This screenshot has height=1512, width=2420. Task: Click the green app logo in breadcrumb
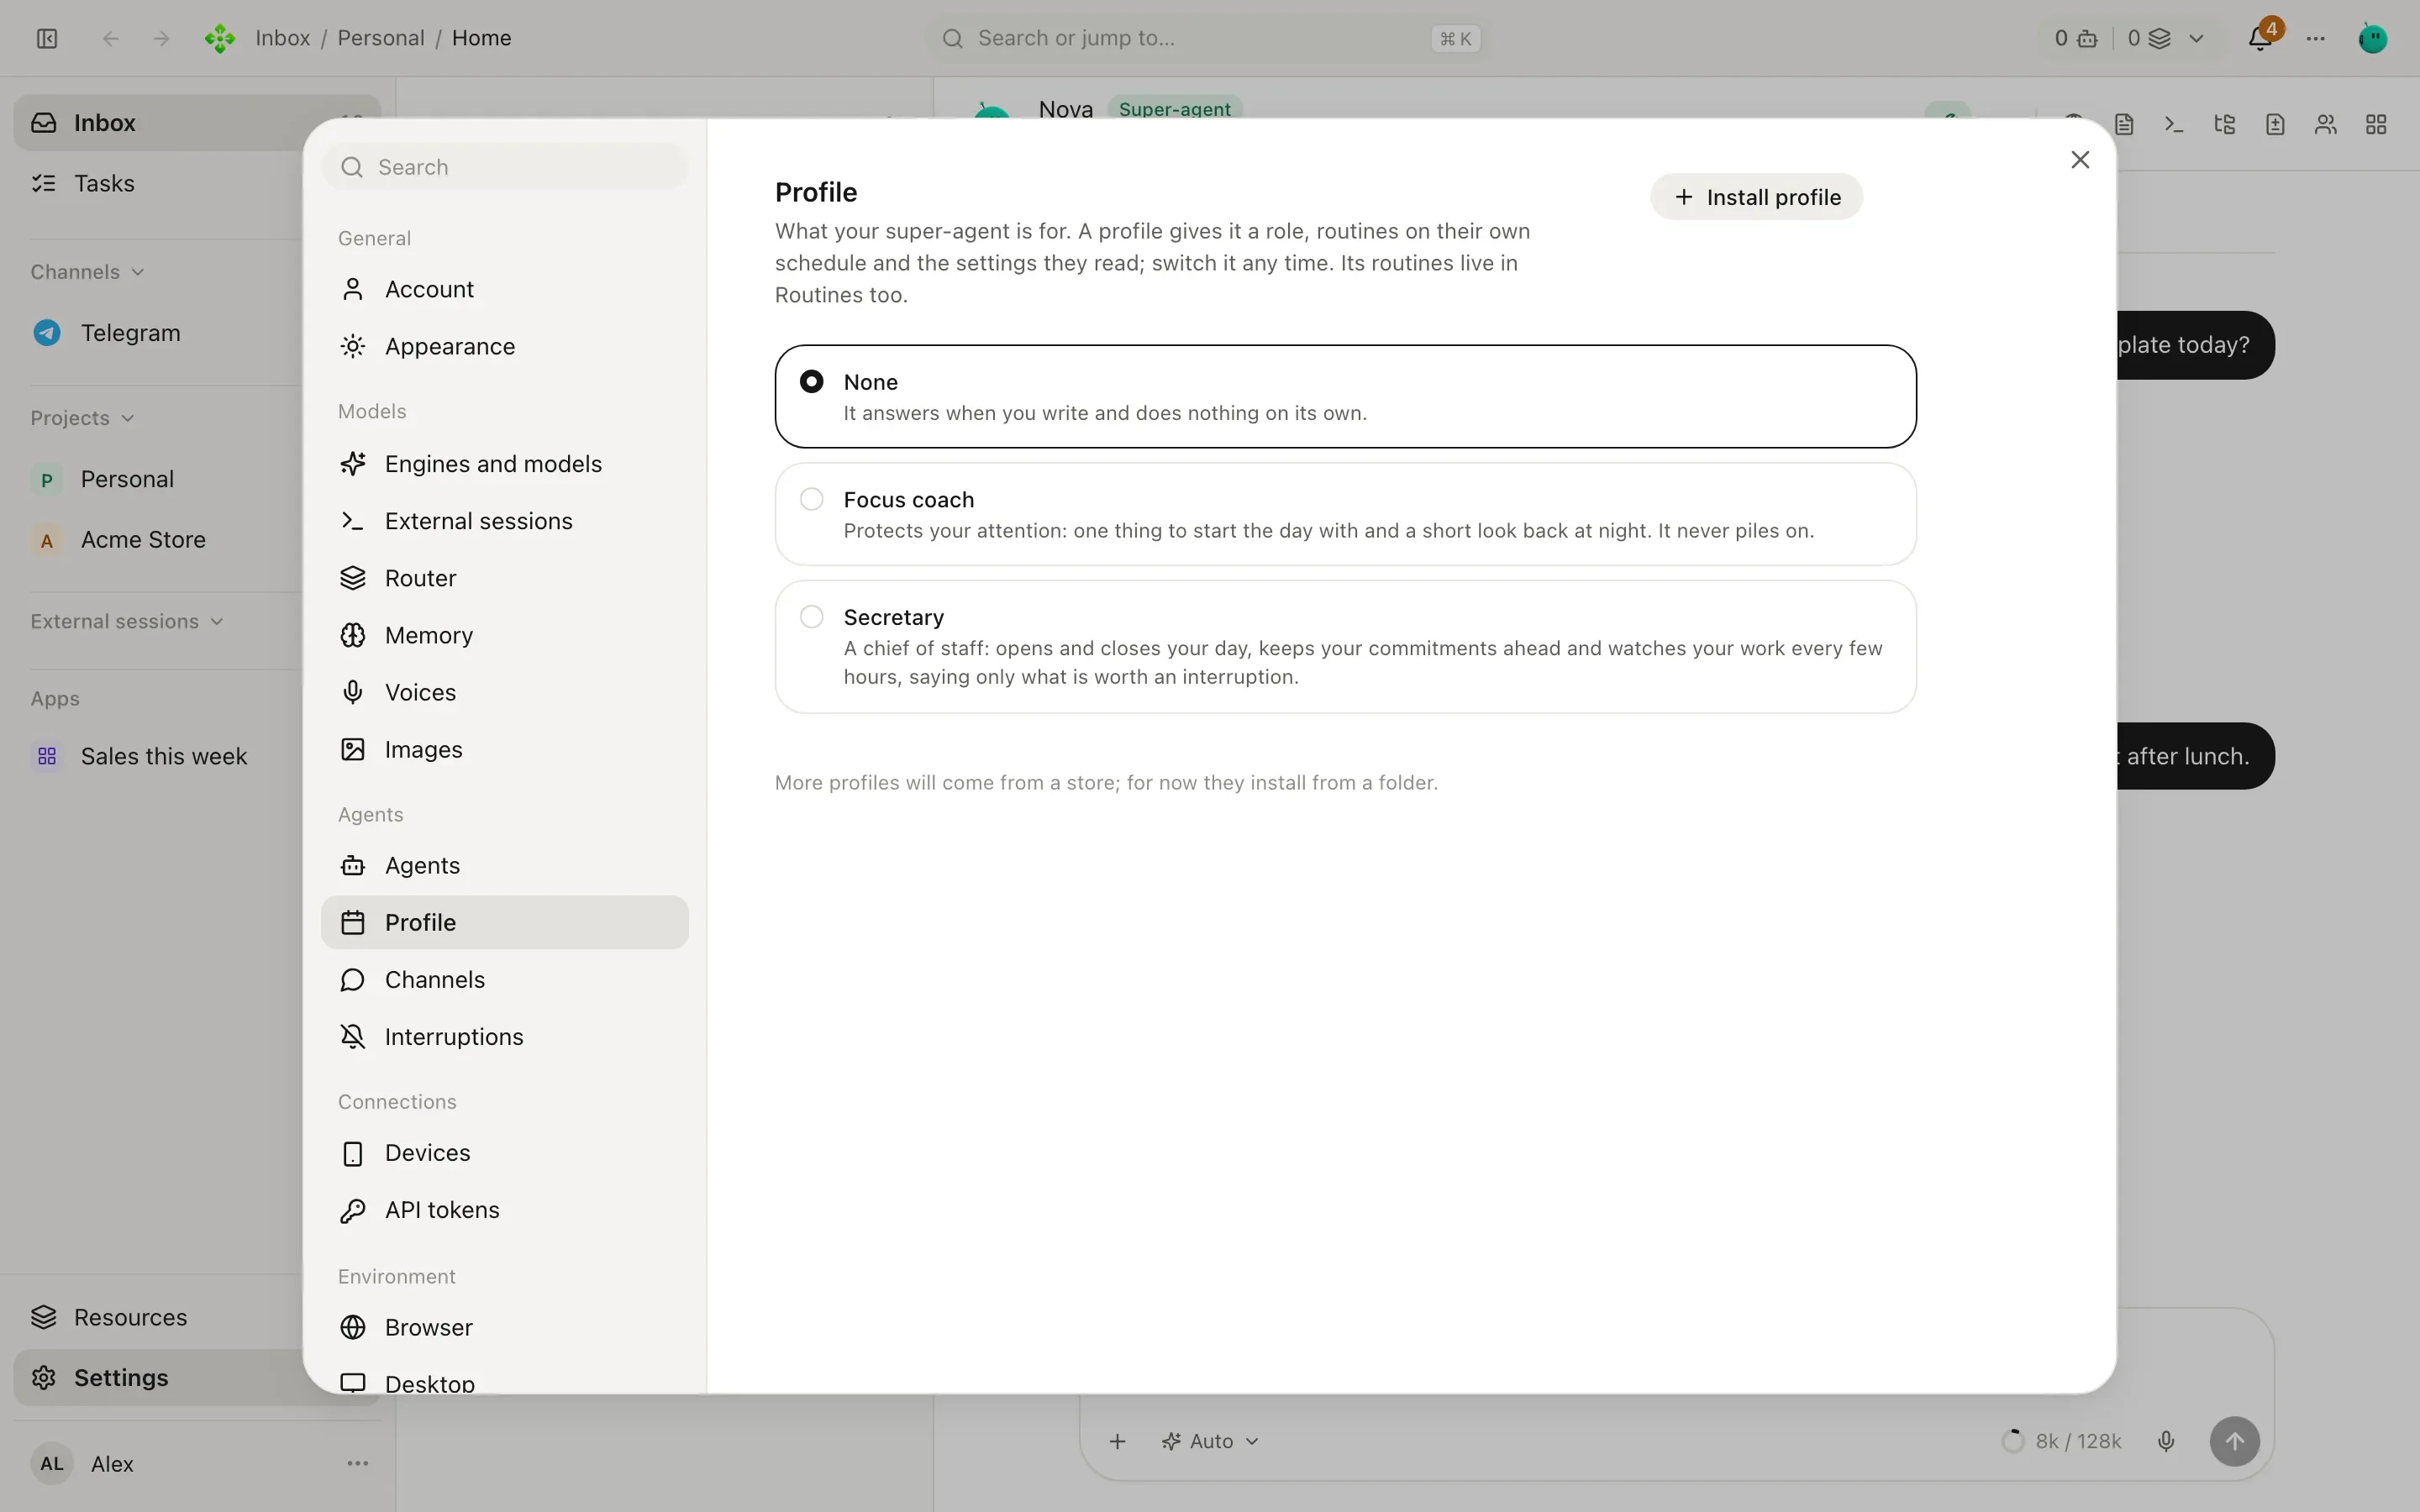coord(220,38)
